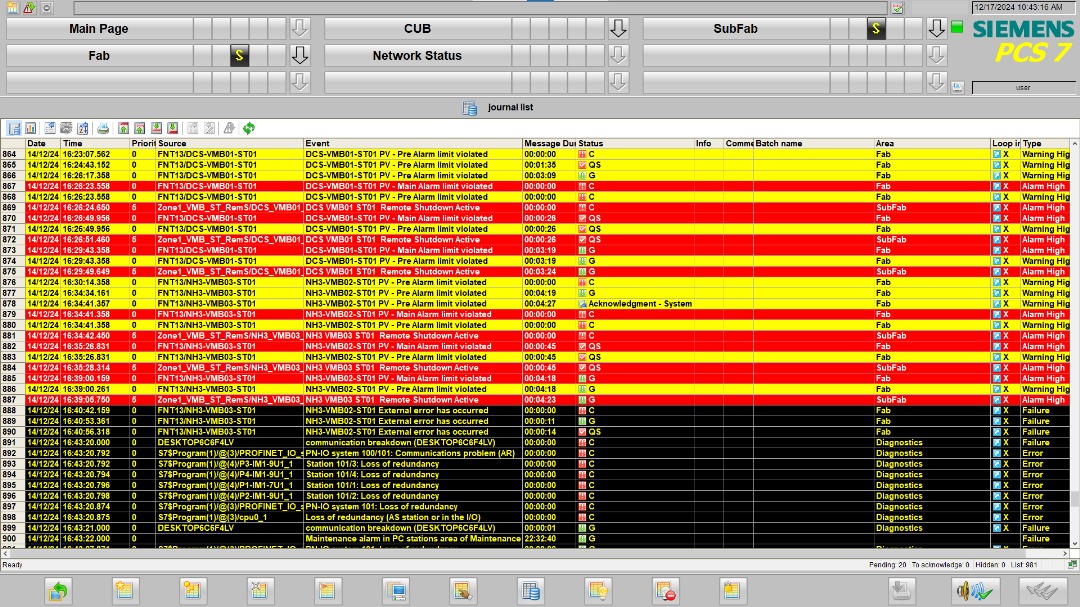The image size is (1080, 607).
Task: Open the SubFab area overview
Action: [x=736, y=29]
